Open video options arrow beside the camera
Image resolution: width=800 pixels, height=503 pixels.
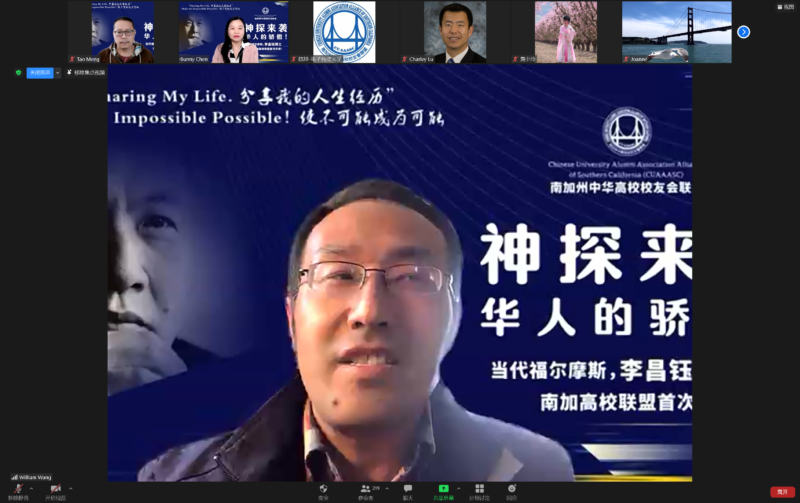pyautogui.click(x=70, y=488)
